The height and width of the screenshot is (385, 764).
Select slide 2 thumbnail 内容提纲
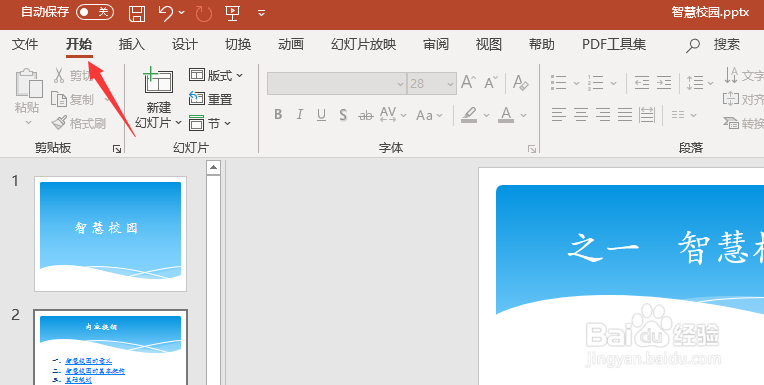(x=110, y=347)
